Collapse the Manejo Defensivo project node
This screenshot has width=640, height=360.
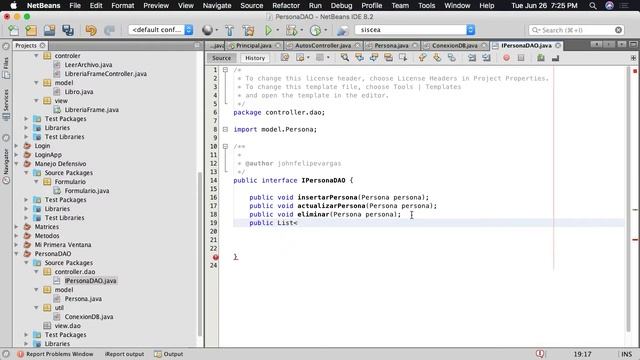(x=17, y=164)
